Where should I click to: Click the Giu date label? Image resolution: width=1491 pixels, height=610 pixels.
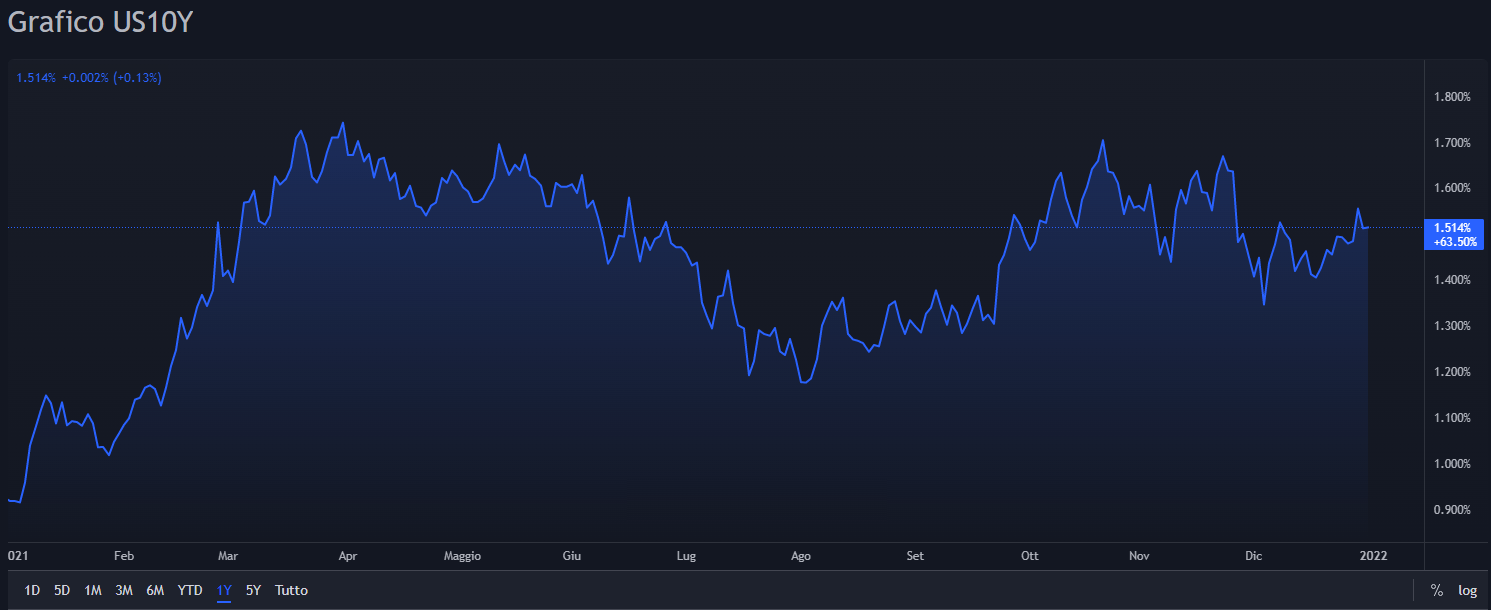(572, 556)
